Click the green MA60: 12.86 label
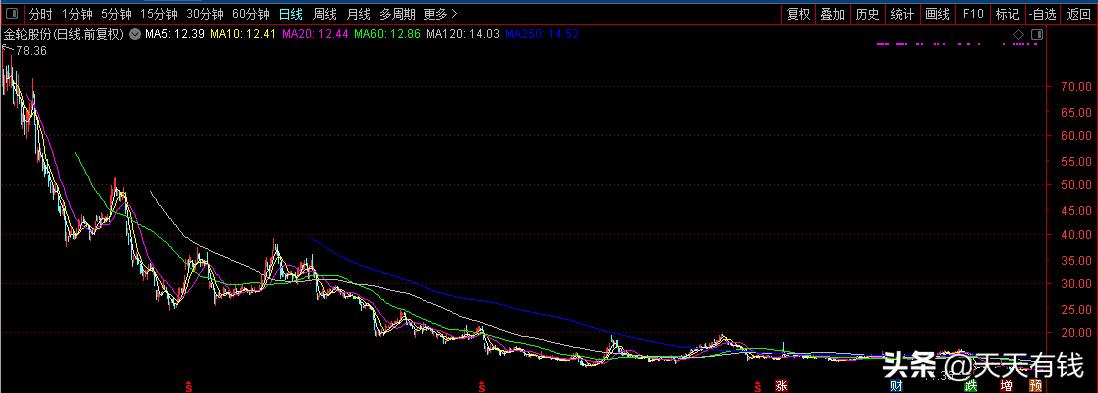The height and width of the screenshot is (393, 1098). point(387,34)
